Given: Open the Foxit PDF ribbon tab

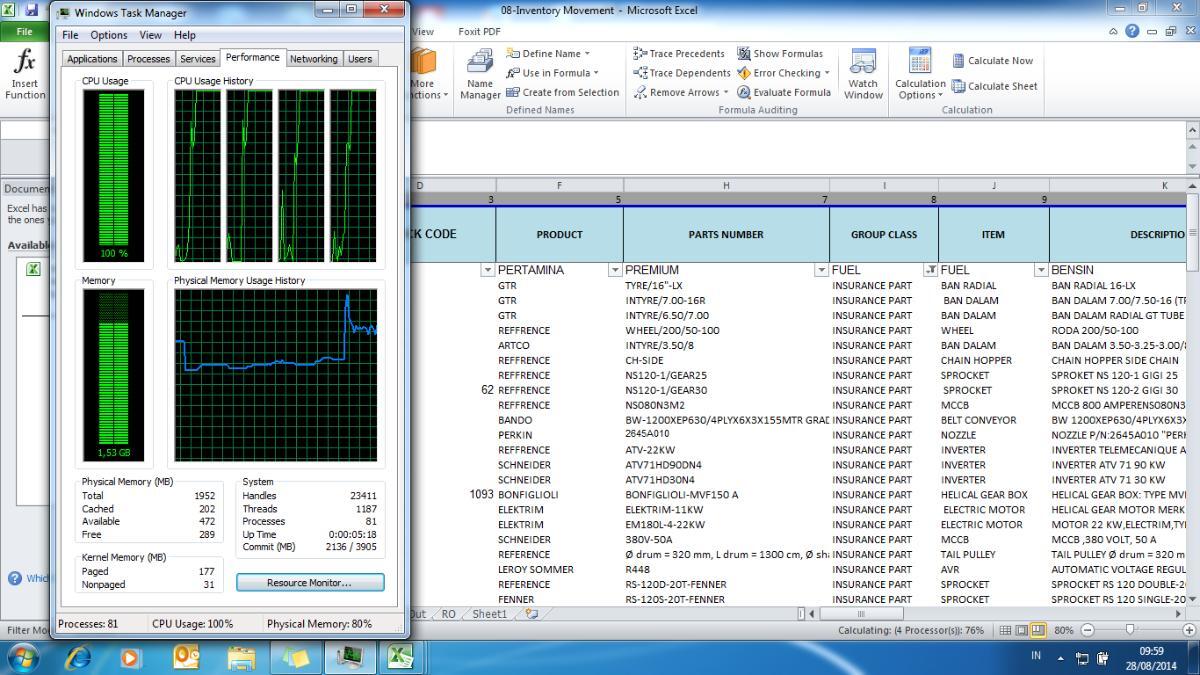Looking at the screenshot, I should click(x=479, y=32).
